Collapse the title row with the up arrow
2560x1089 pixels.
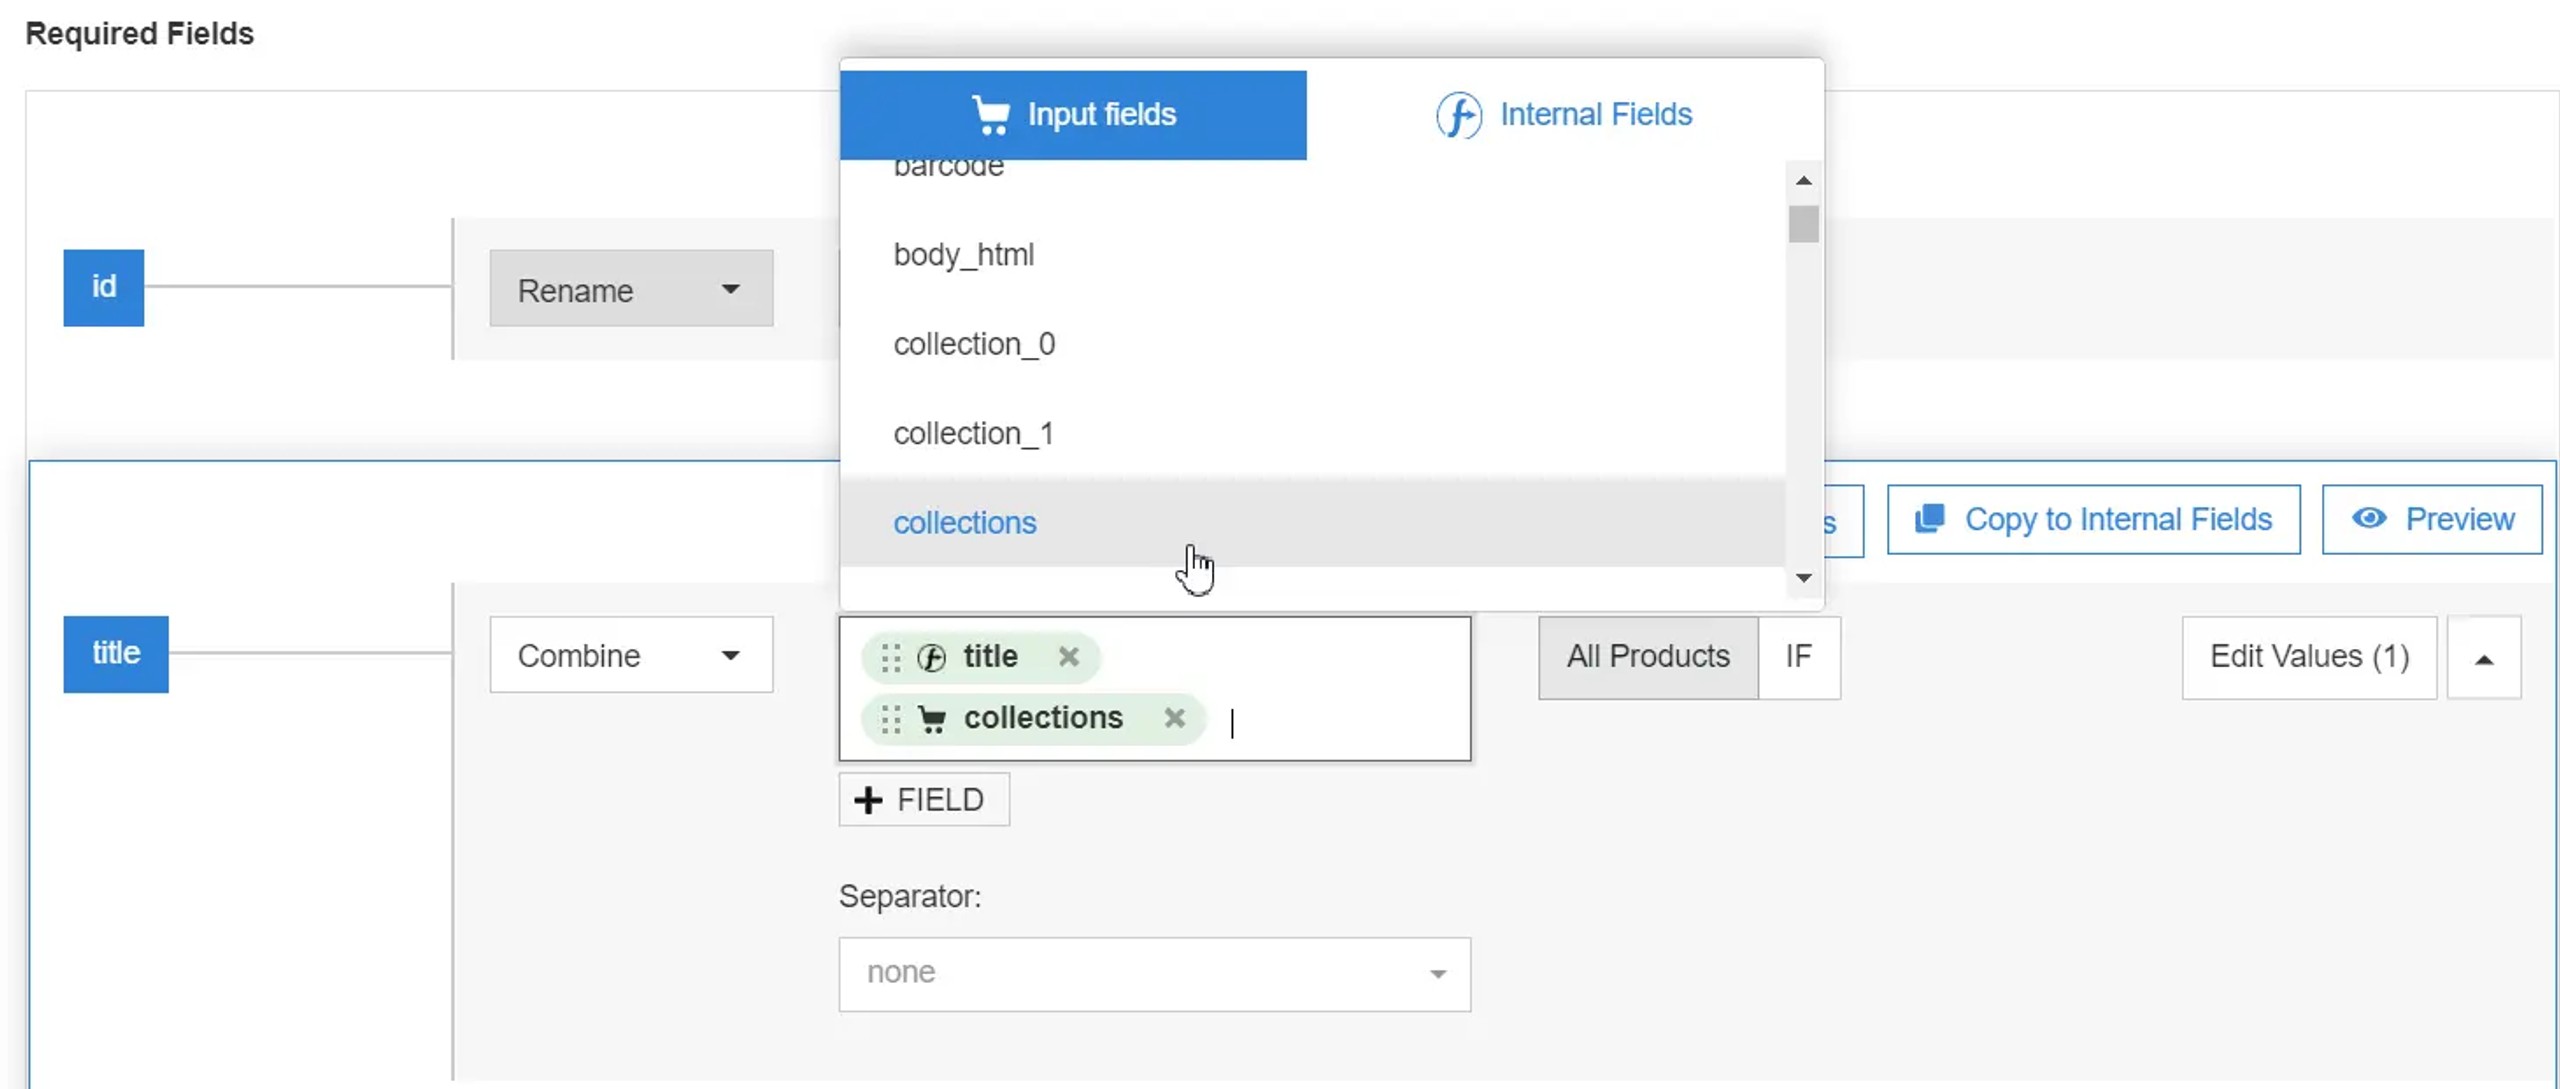click(x=2483, y=658)
